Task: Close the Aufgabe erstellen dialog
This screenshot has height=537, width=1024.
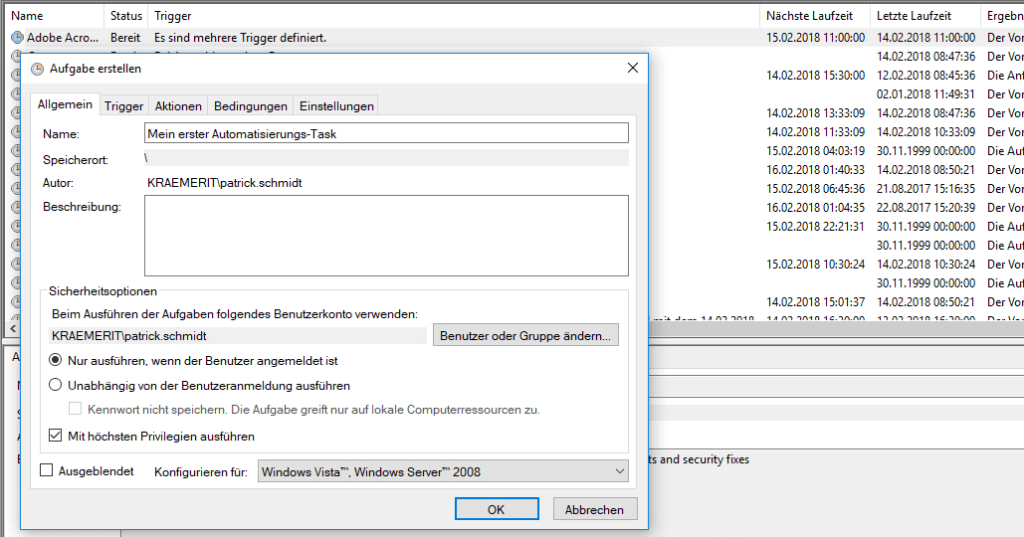Action: [x=632, y=68]
